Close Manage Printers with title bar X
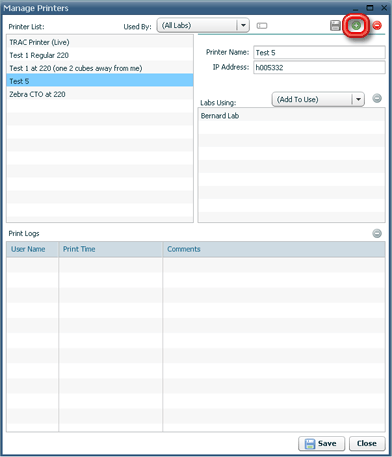 384,8
